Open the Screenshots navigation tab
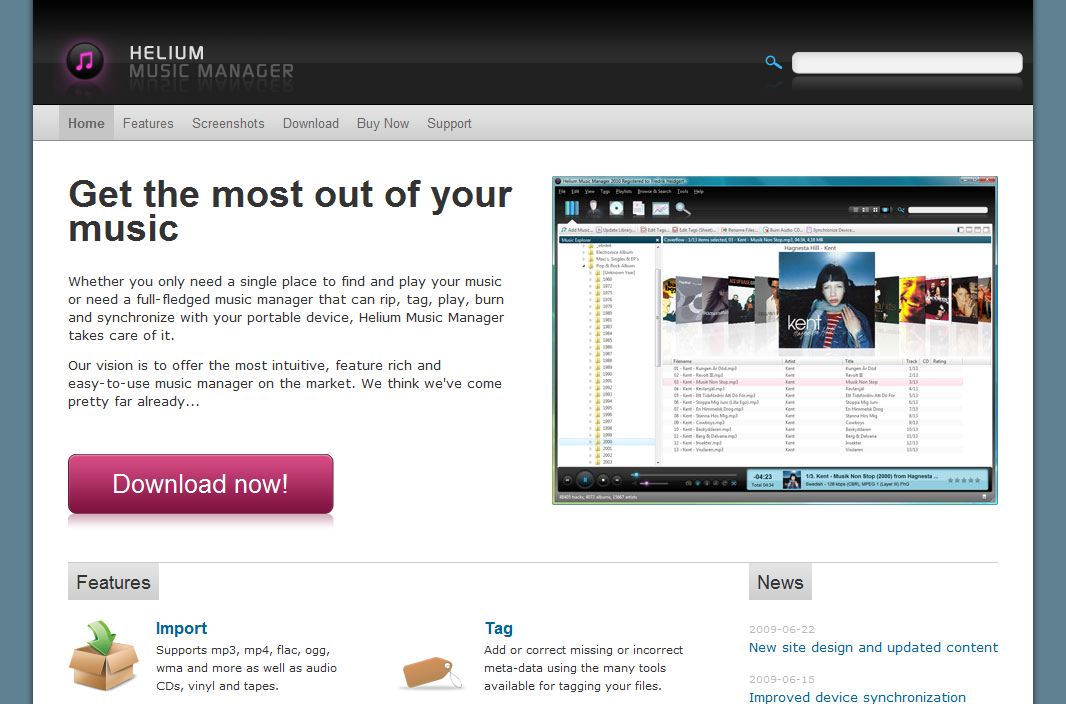 click(x=228, y=123)
